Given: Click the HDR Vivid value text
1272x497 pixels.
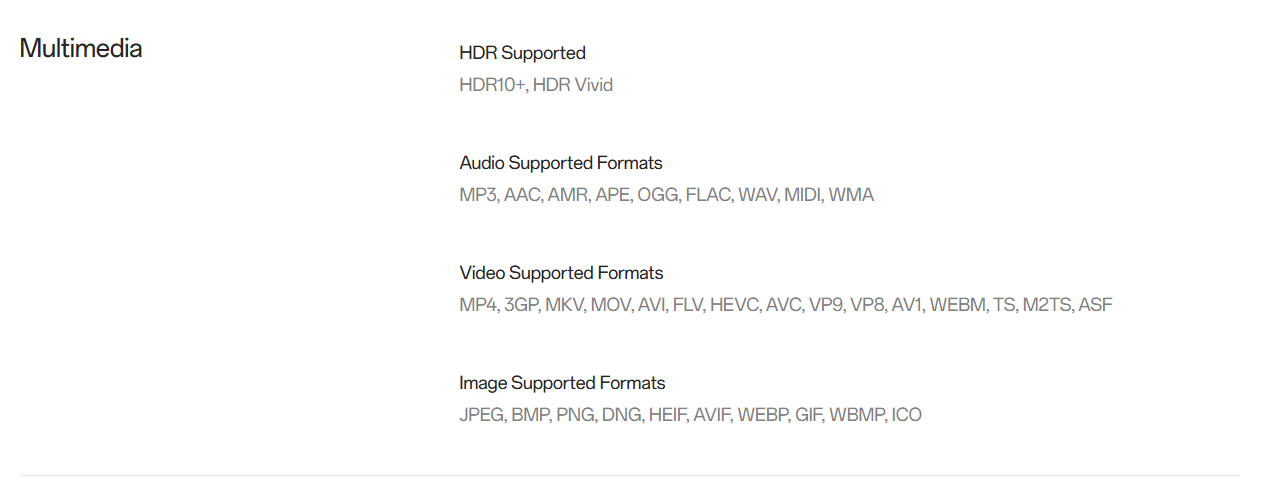Looking at the screenshot, I should tap(573, 85).
